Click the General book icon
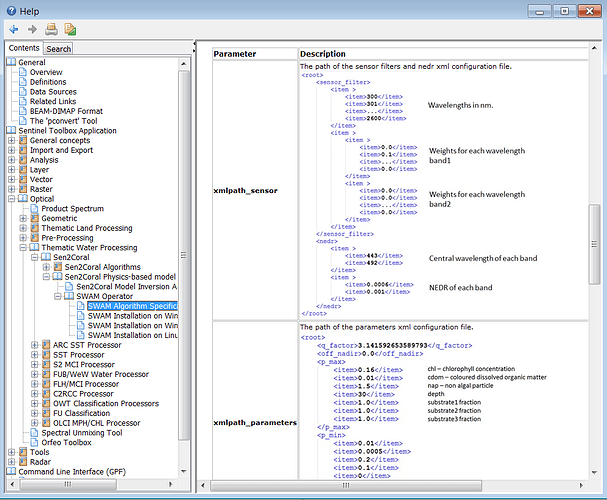Viewport: 607px width, 500px height. [x=12, y=62]
